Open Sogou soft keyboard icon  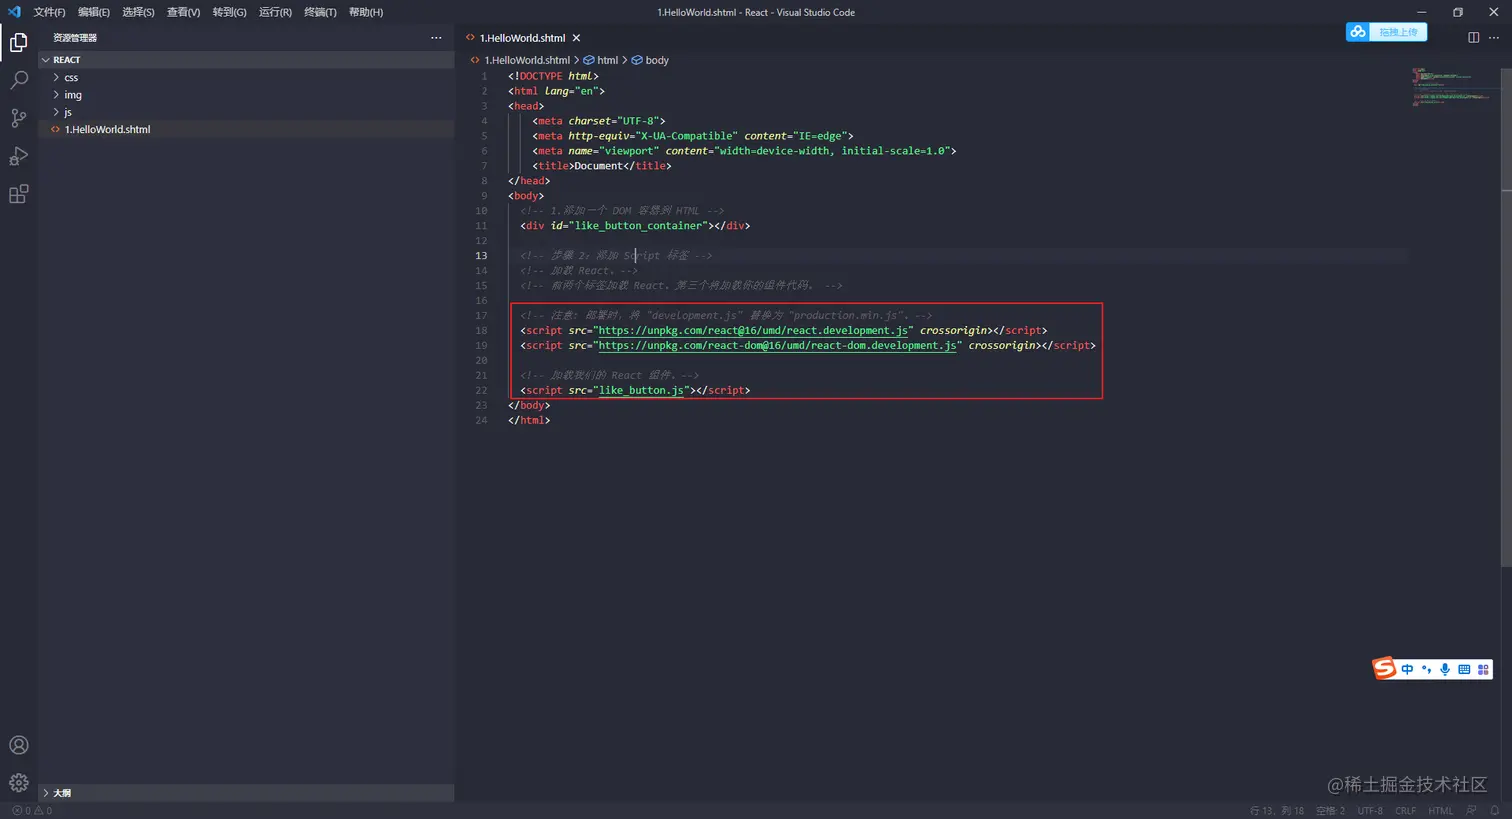1464,669
